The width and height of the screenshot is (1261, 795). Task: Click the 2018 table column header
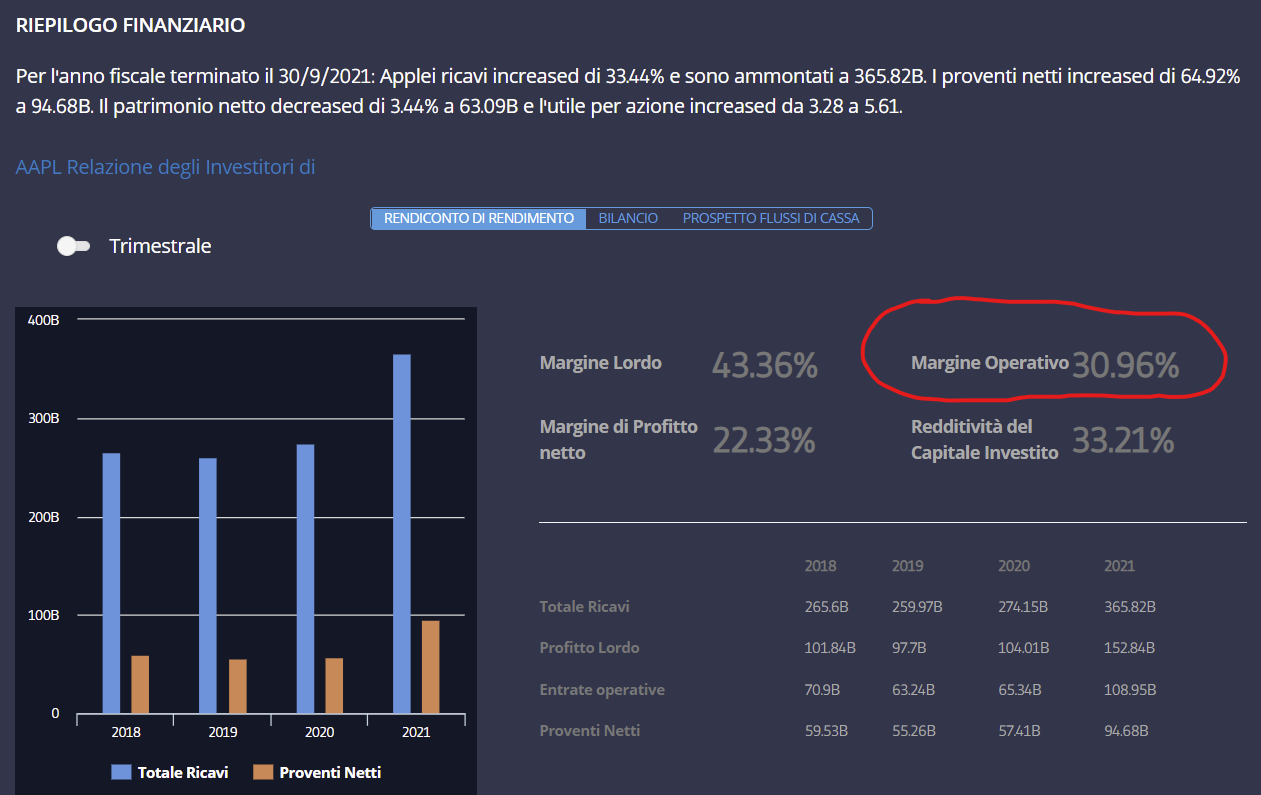(820, 566)
